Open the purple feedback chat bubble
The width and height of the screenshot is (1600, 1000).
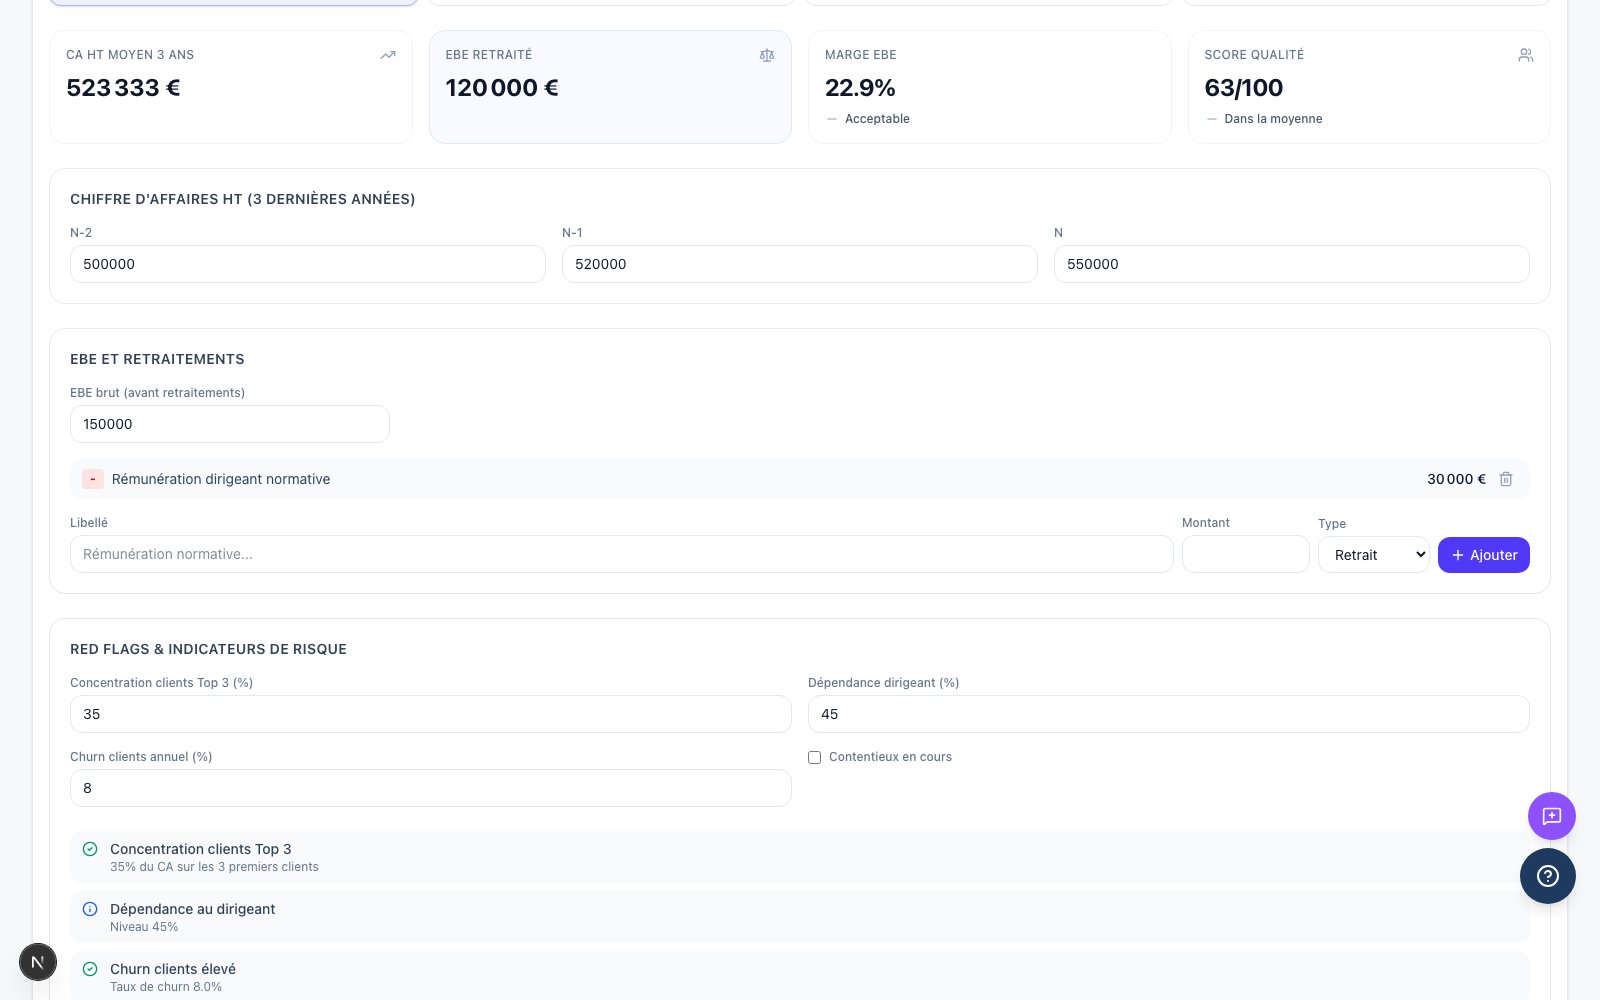[1552, 816]
